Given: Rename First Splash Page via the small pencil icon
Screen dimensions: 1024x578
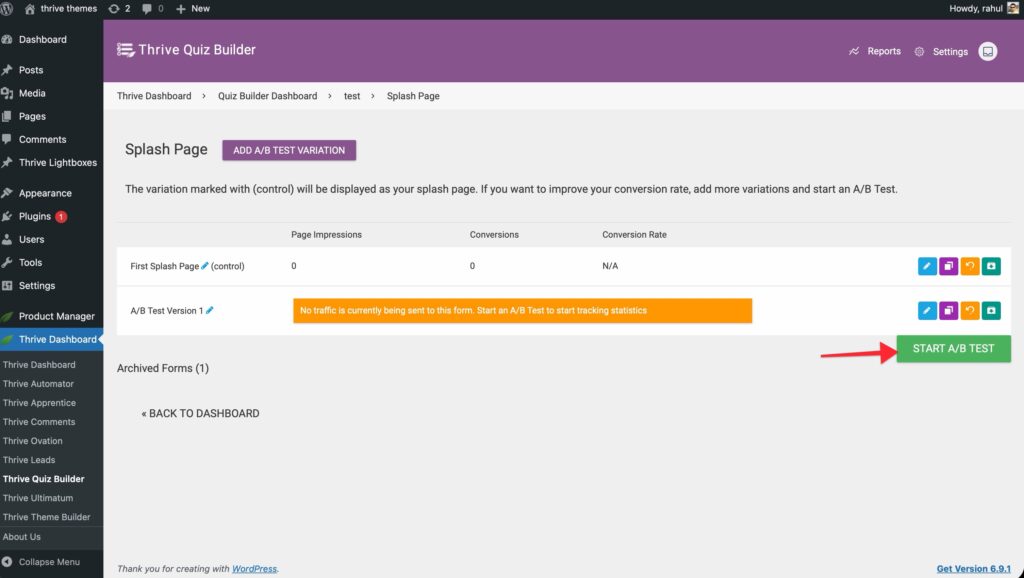Looking at the screenshot, I should (205, 266).
